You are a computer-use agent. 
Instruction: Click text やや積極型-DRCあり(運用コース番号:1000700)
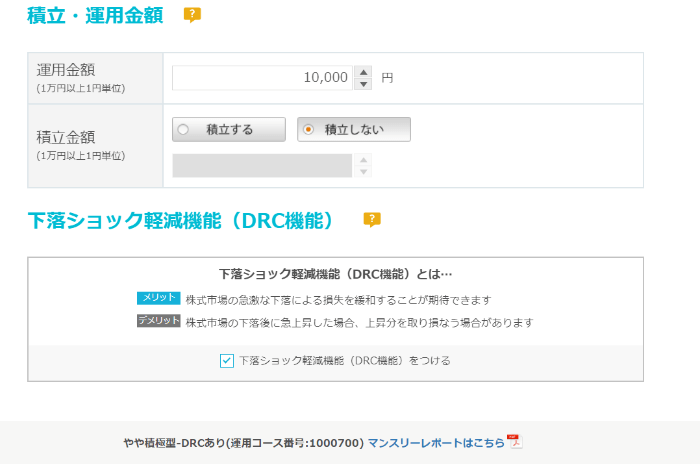244,443
